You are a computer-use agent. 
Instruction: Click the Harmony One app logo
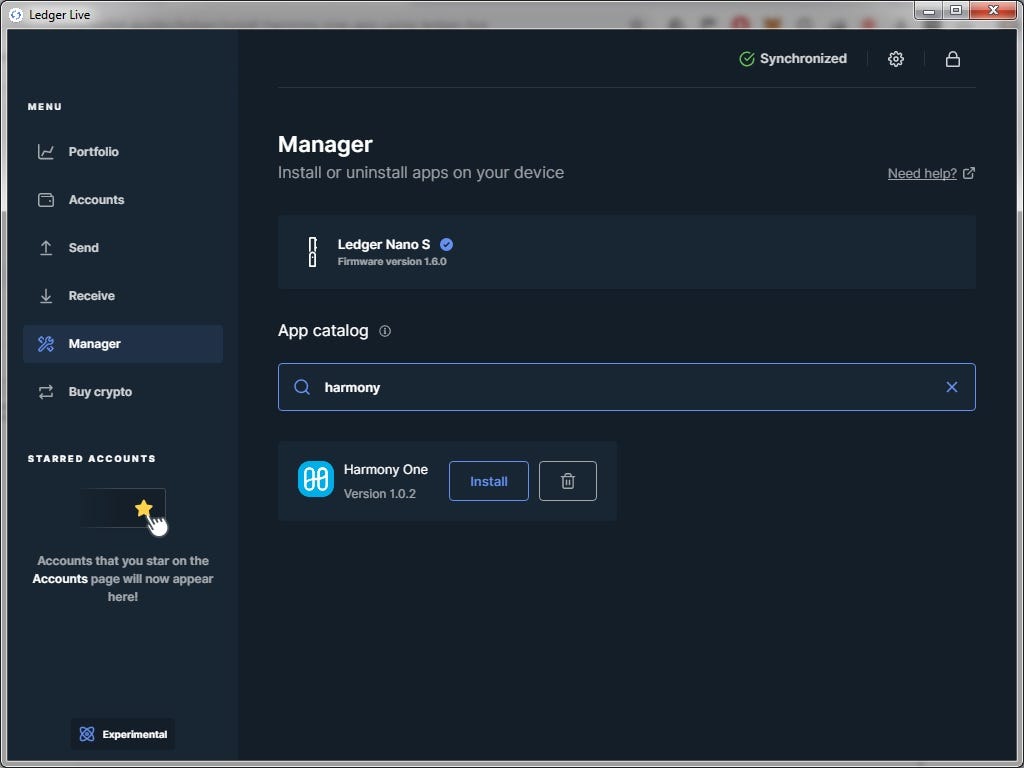315,479
